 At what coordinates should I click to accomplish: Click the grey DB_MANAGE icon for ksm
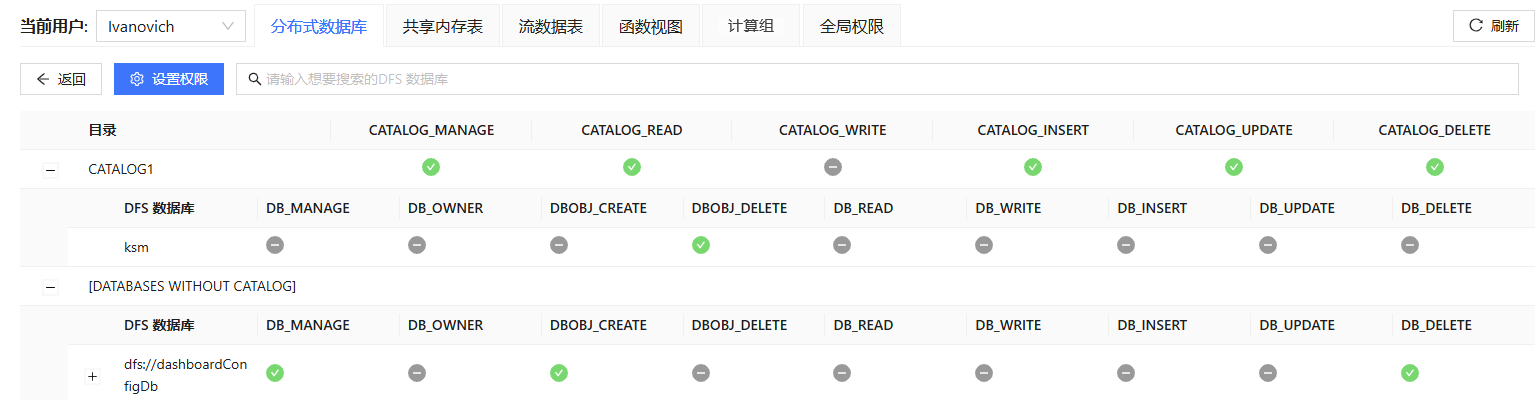coord(275,244)
